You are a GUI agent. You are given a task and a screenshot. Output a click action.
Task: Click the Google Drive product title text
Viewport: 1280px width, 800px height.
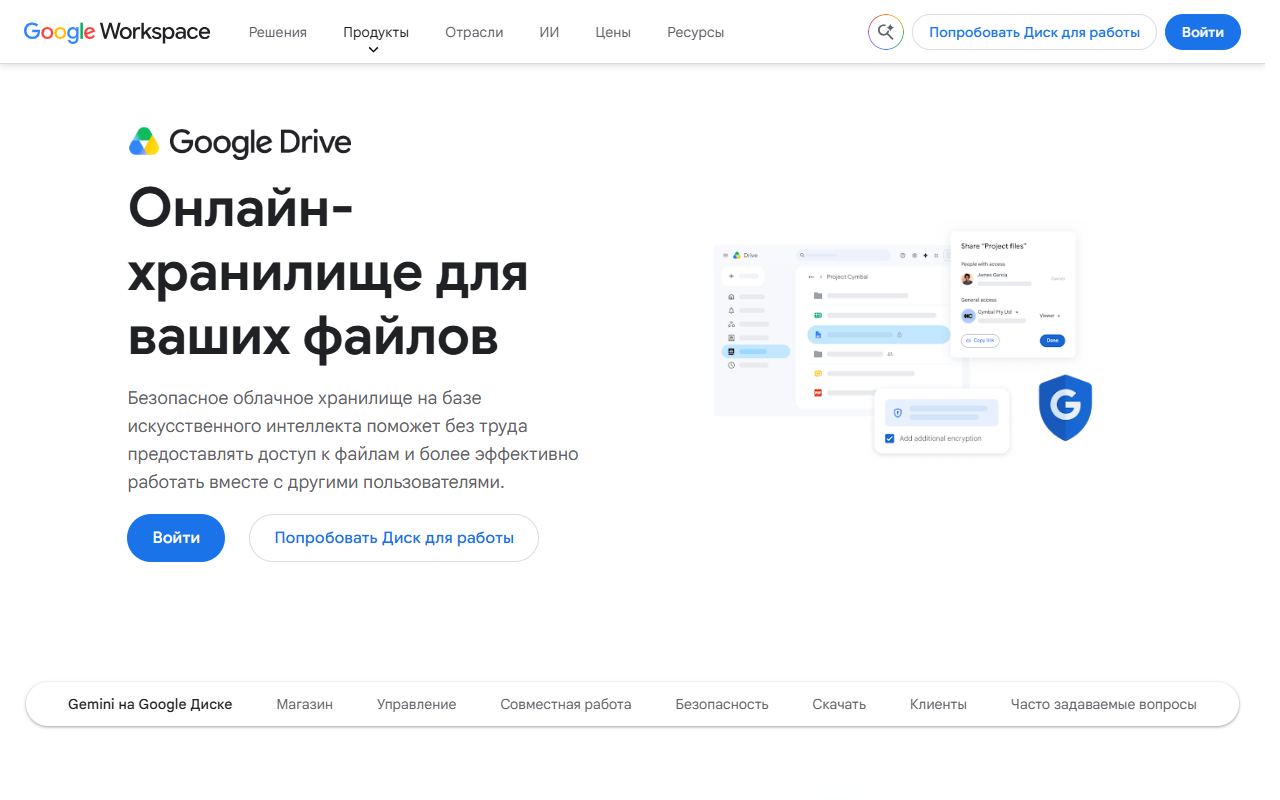click(260, 142)
